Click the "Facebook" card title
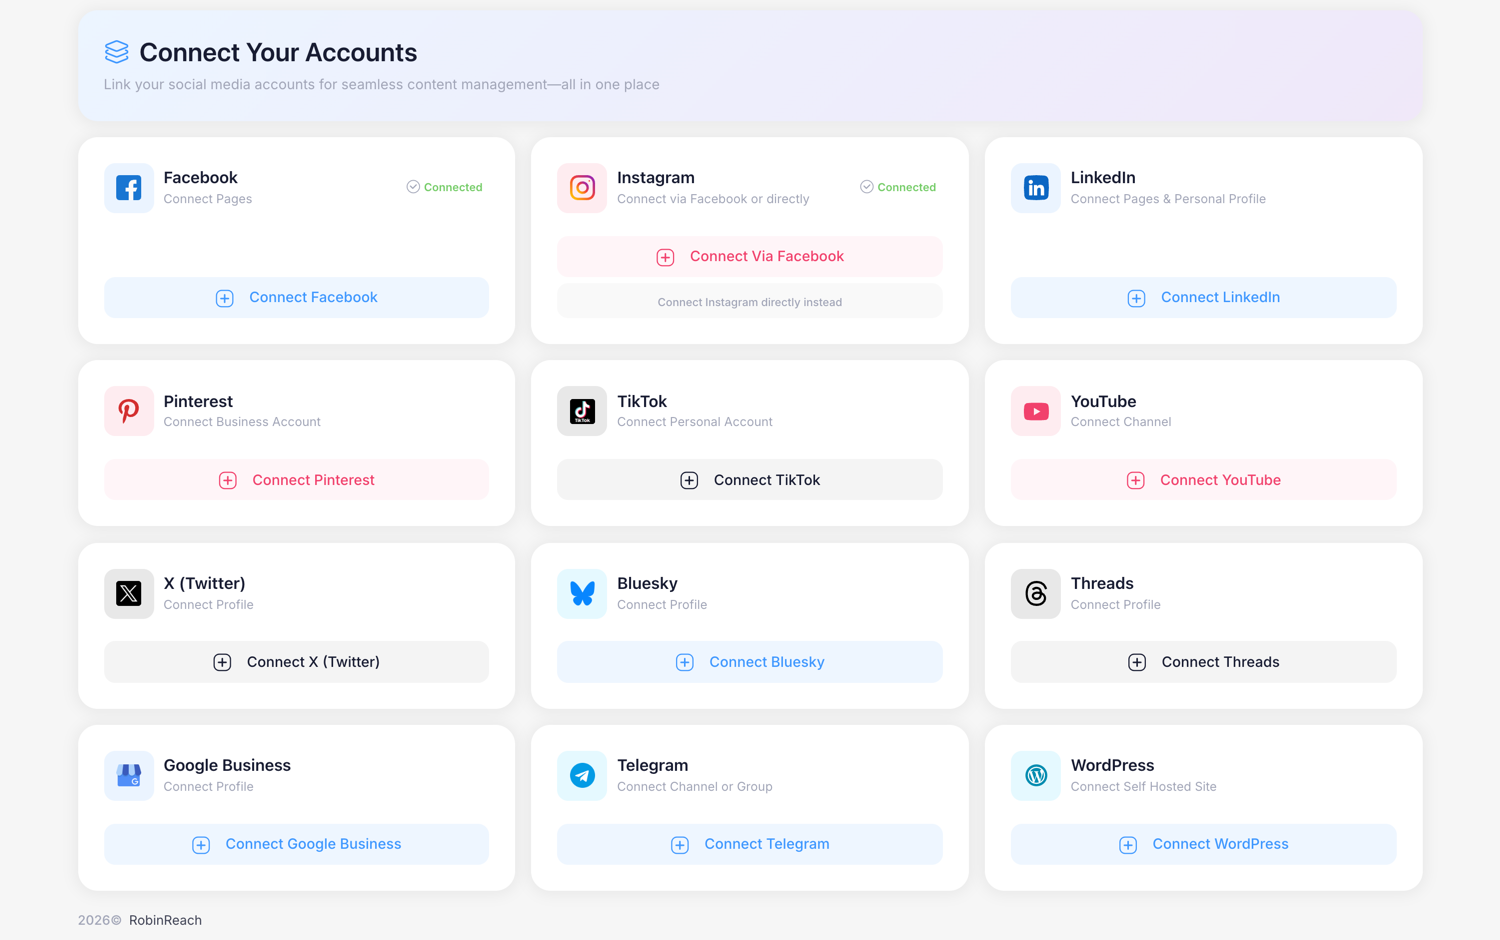The image size is (1500, 940). coord(200,178)
